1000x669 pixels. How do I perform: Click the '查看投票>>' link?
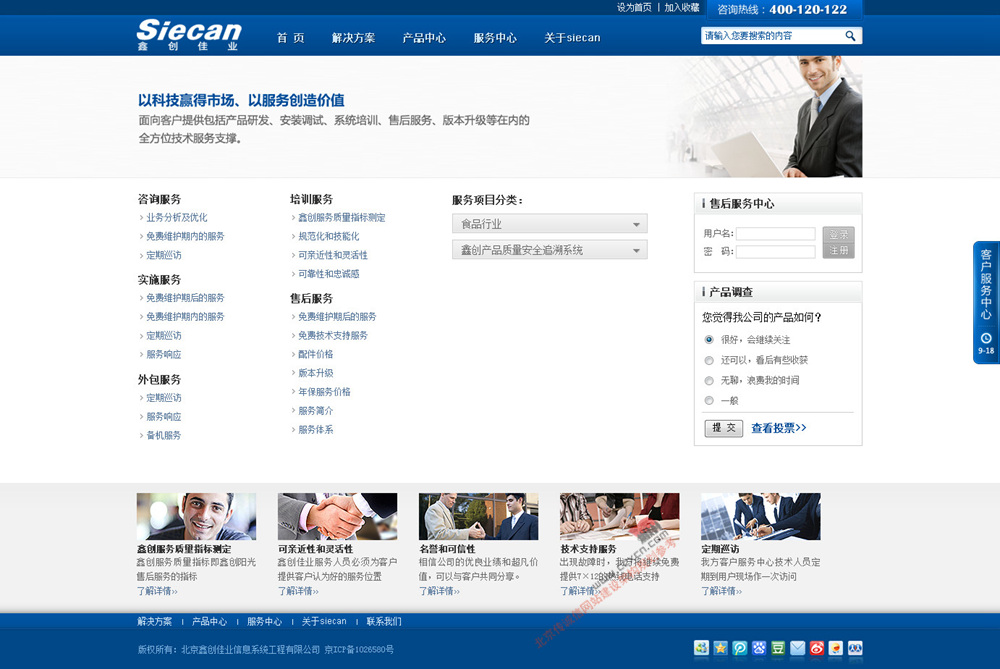[778, 428]
